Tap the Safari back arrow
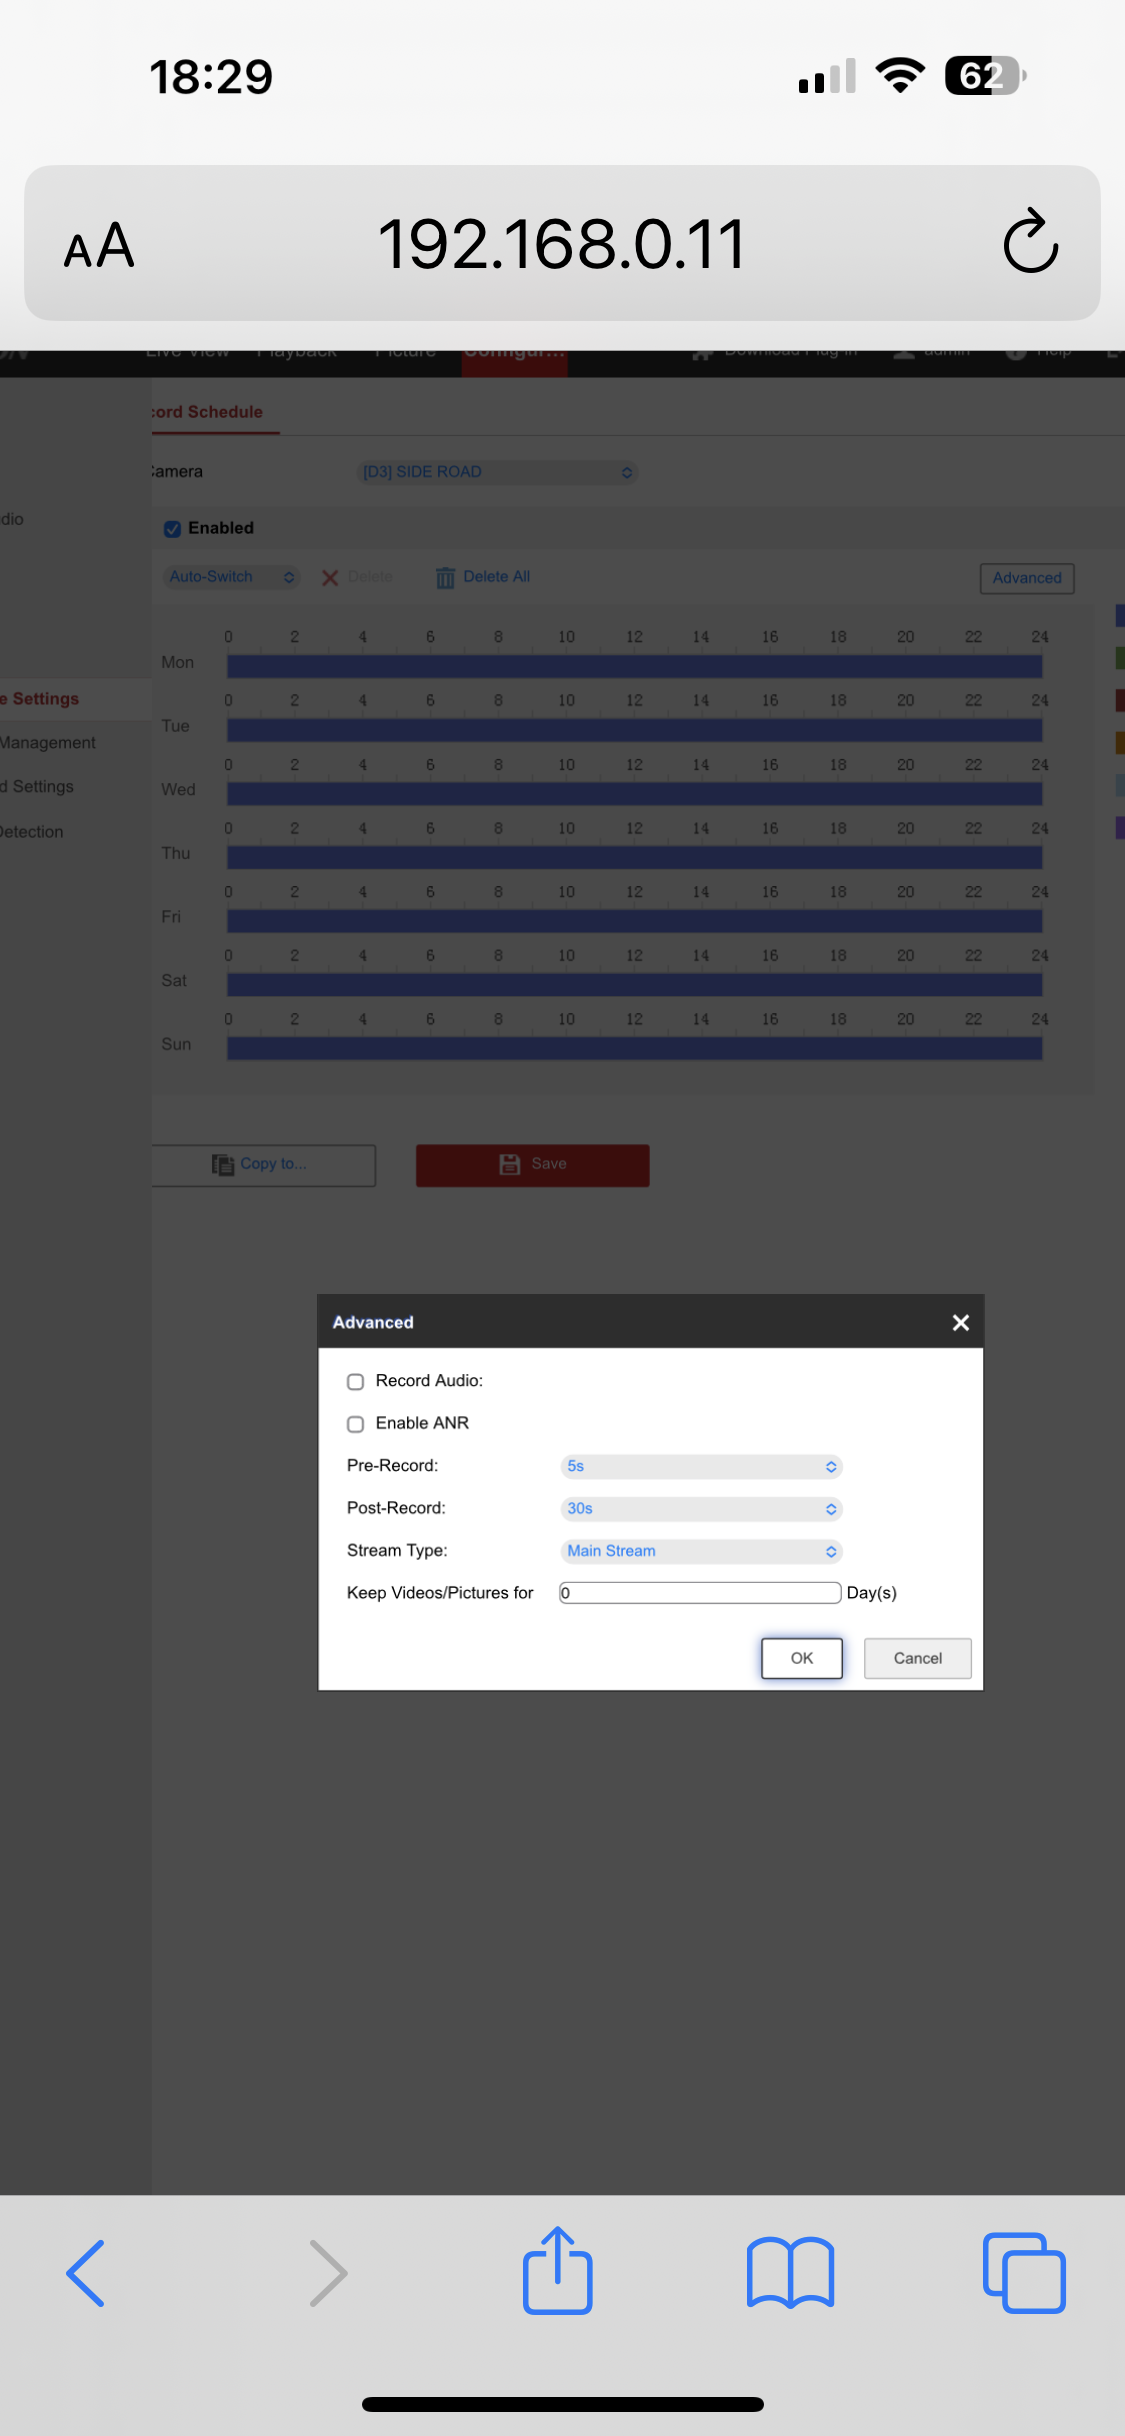 (86, 2272)
